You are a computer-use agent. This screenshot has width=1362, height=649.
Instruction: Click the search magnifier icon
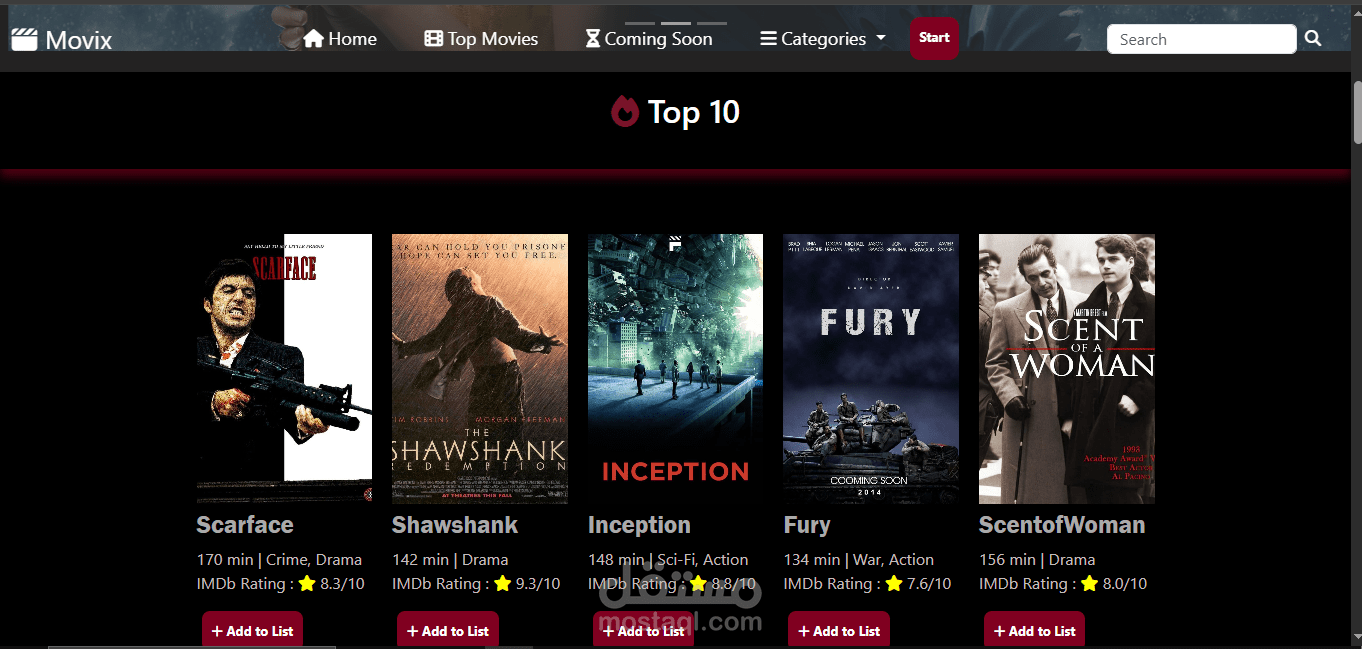click(1313, 39)
